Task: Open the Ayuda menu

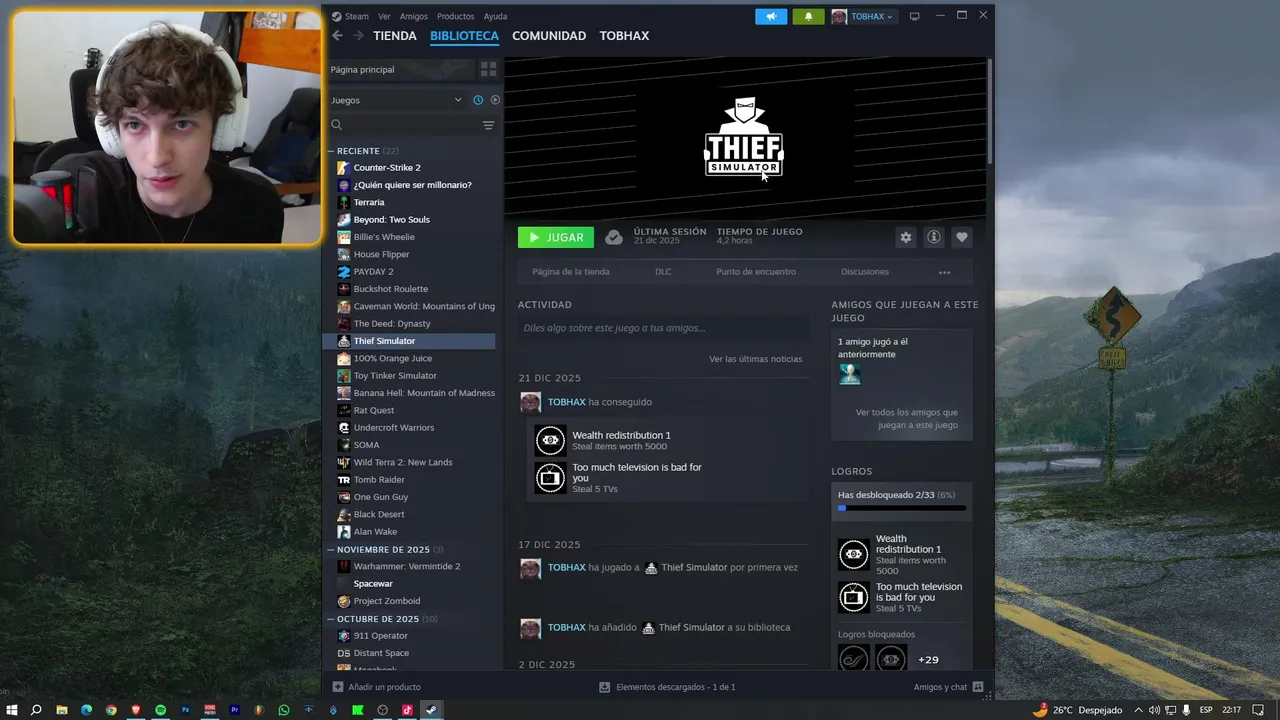Action: (x=495, y=16)
